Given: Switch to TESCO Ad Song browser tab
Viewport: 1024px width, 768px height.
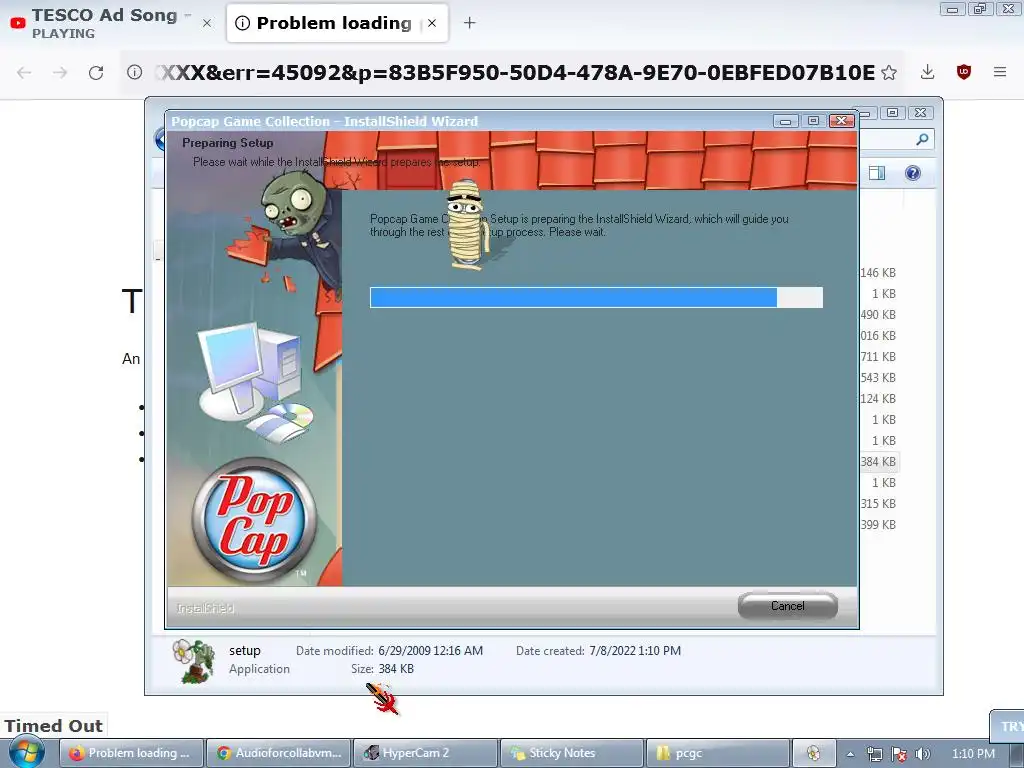Looking at the screenshot, I should click(x=102, y=24).
